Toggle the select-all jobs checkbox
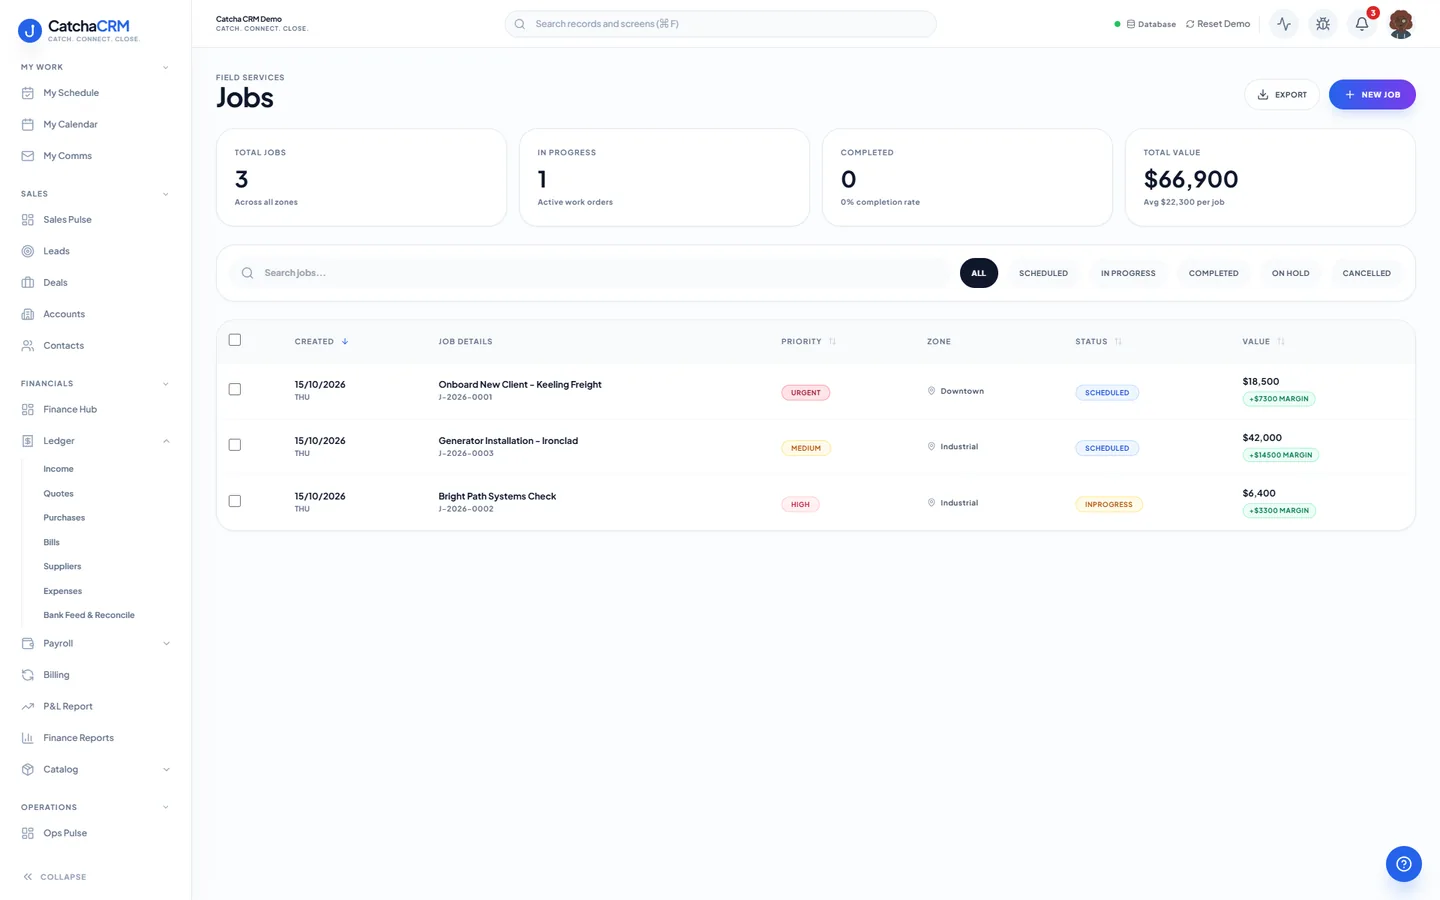Image resolution: width=1440 pixels, height=900 pixels. pos(235,340)
